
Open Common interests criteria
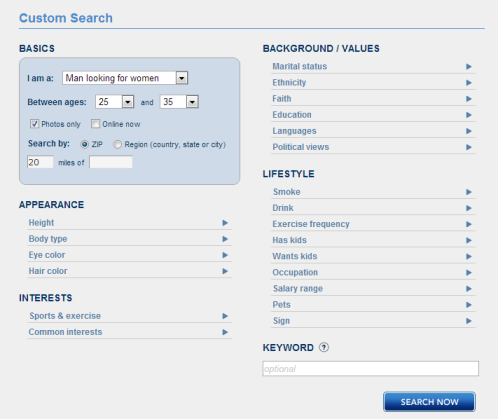click(x=130, y=332)
